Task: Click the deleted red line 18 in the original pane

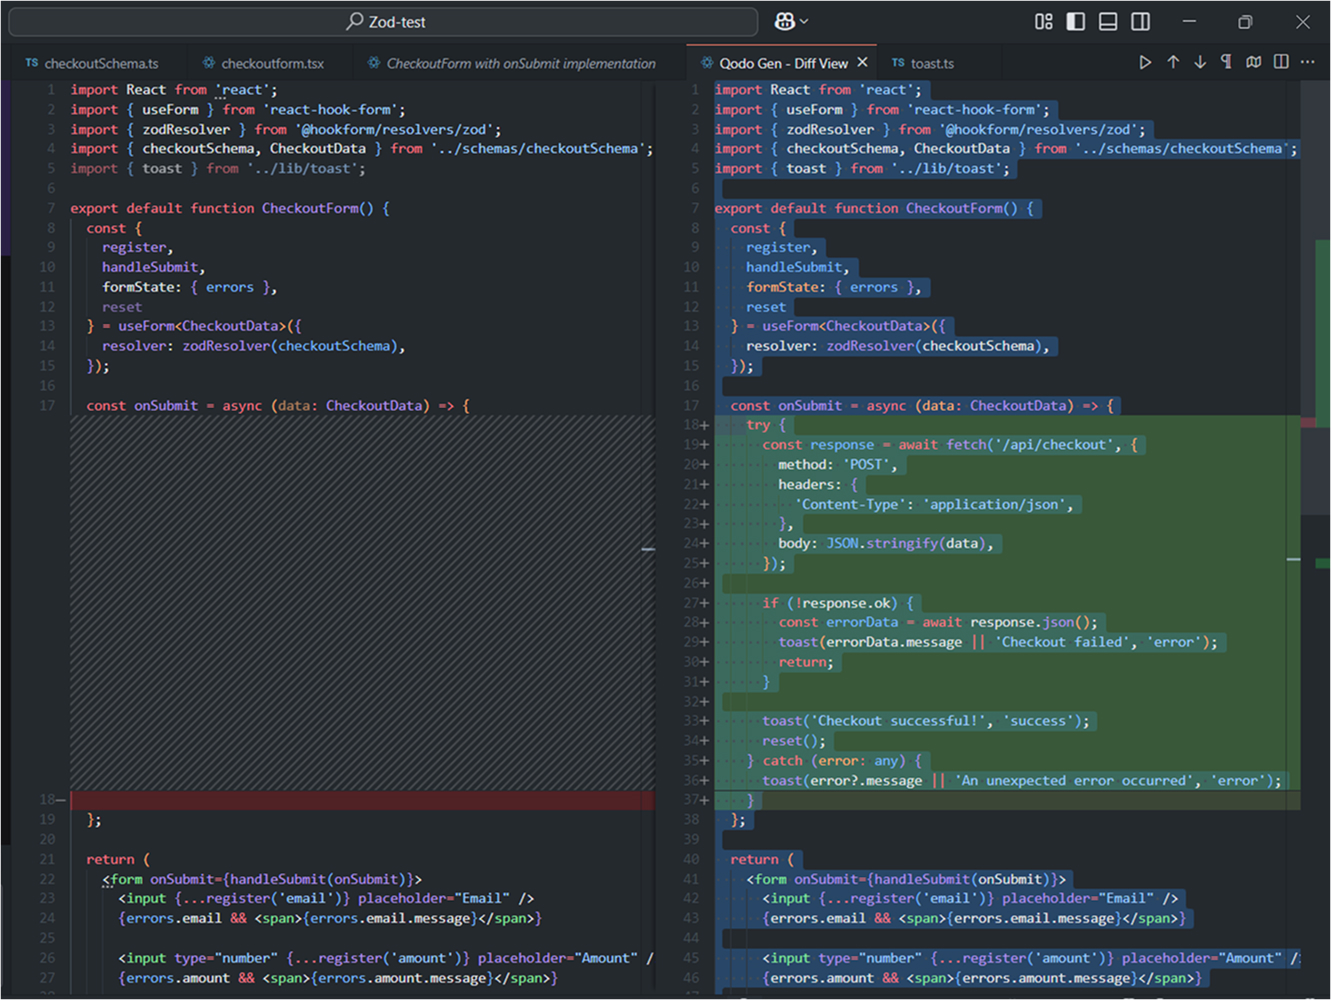Action: pos(362,800)
